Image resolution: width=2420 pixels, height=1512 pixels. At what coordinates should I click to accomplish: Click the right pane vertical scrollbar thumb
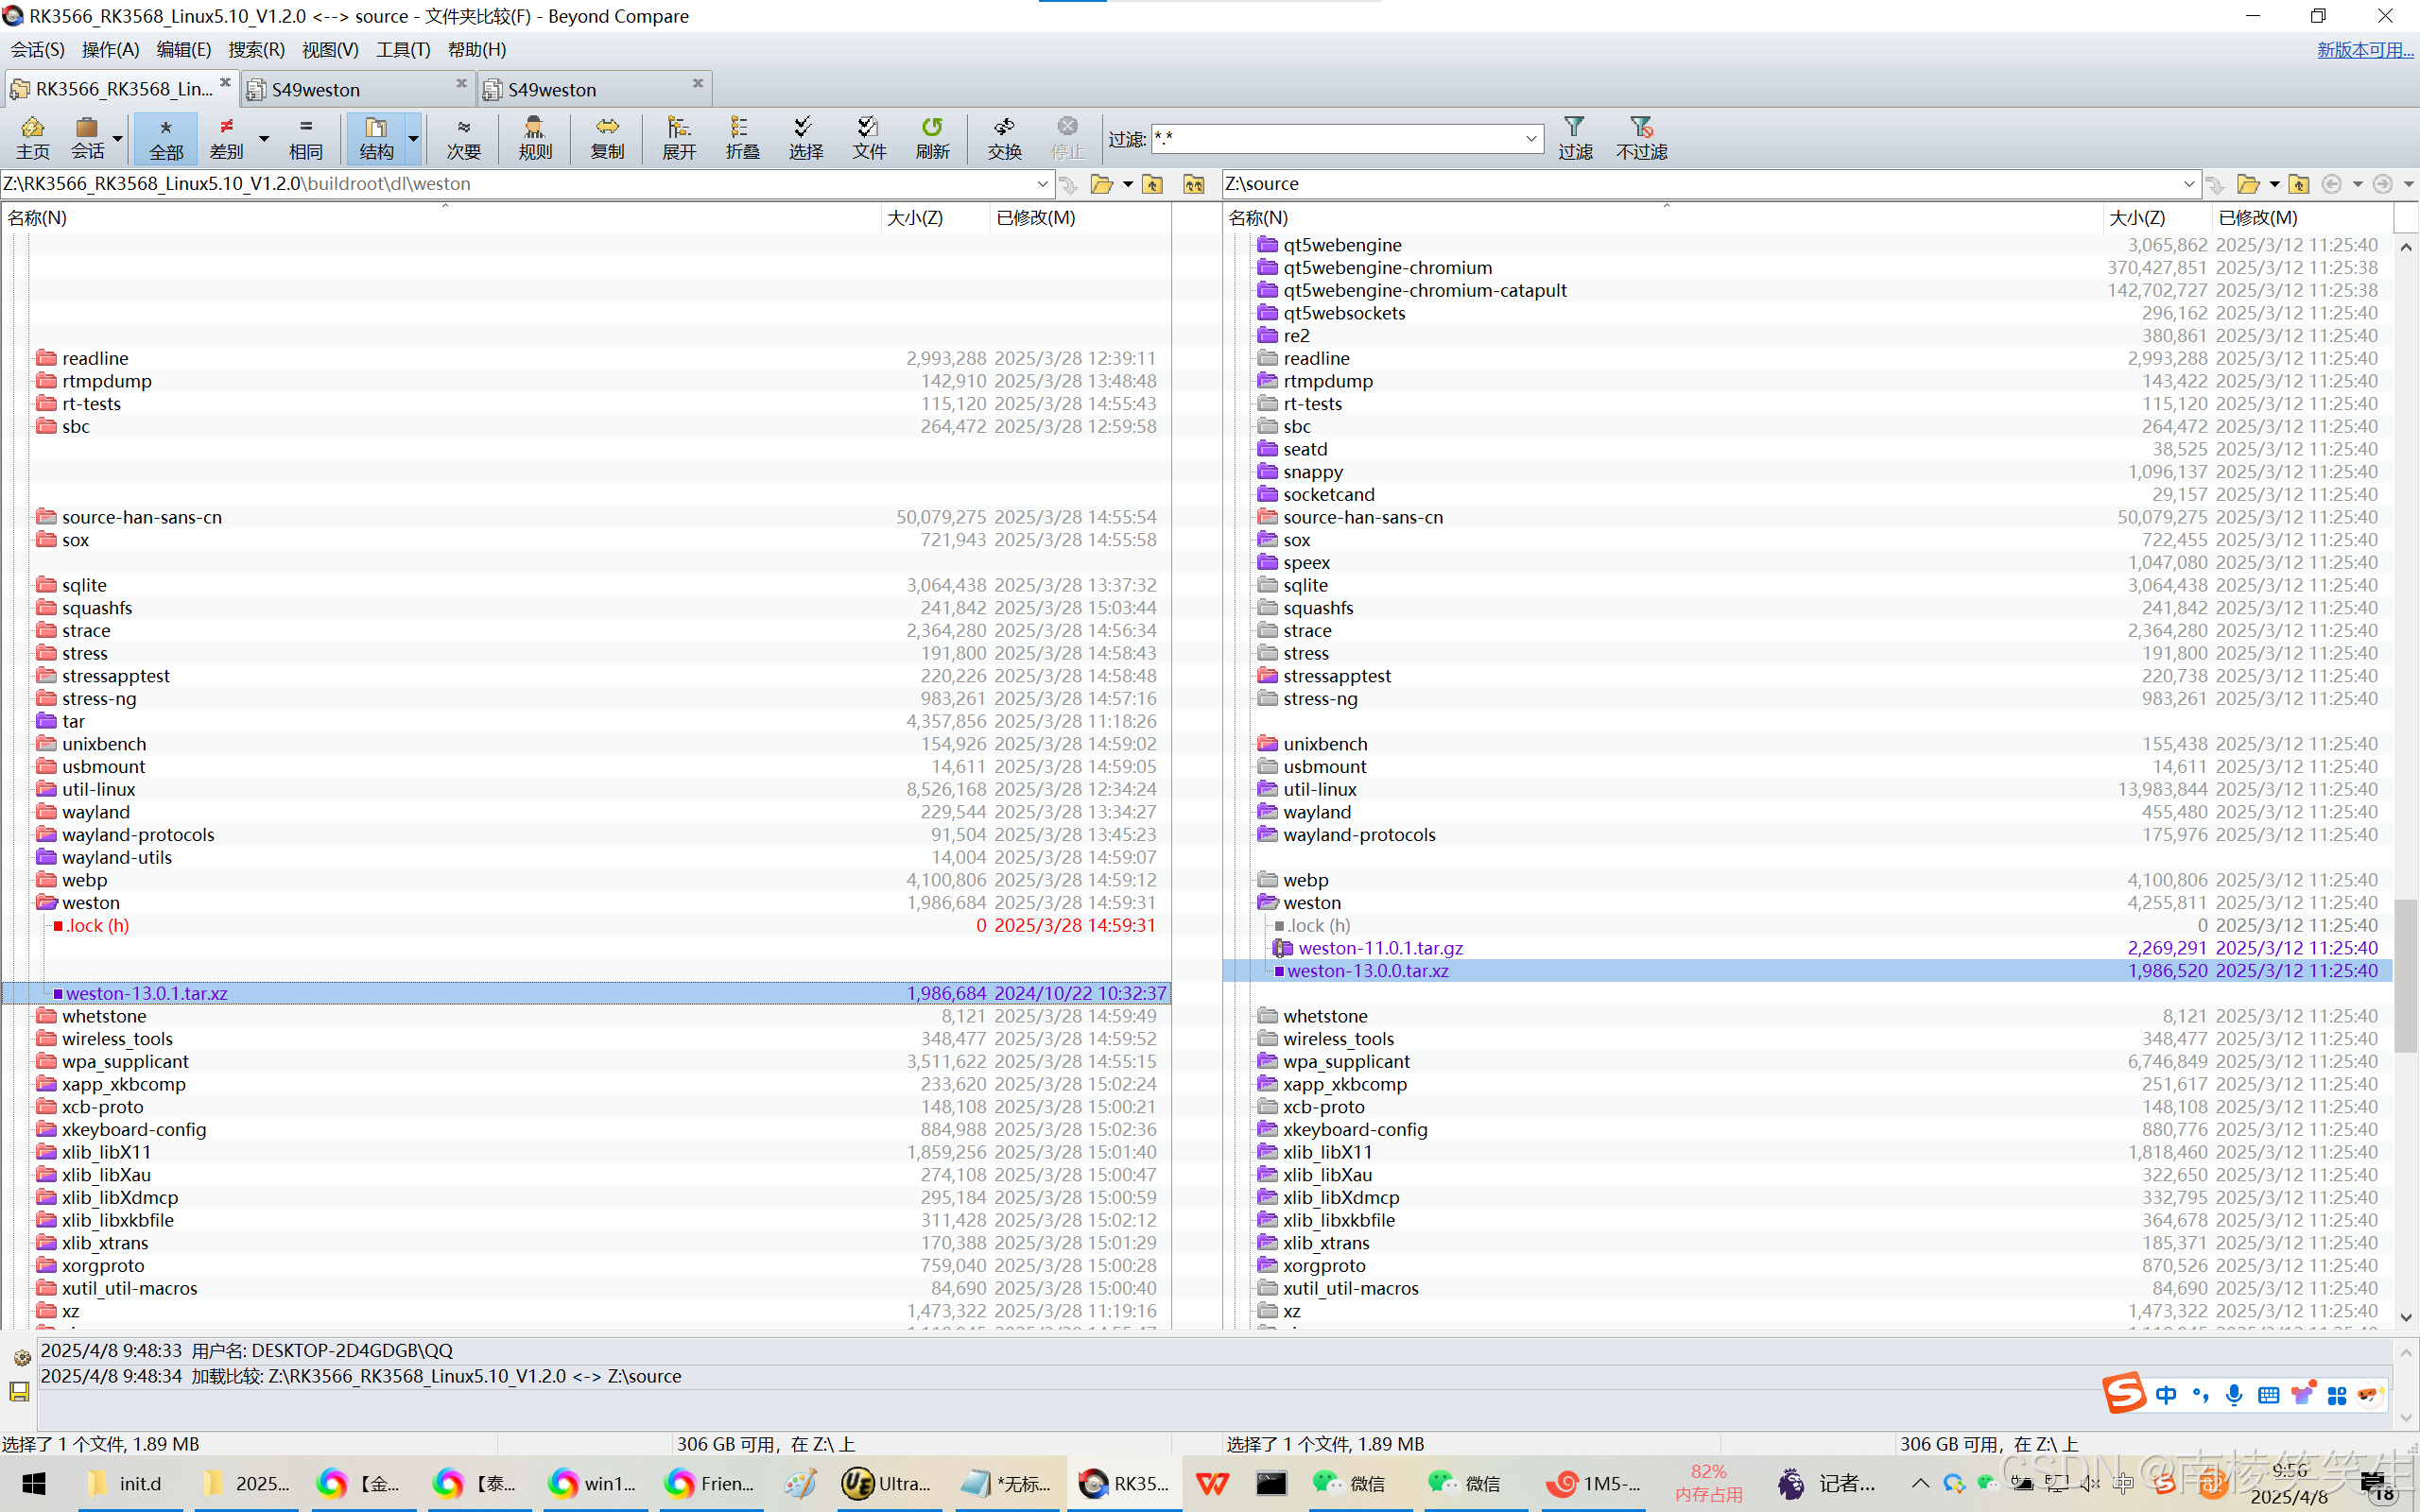pos(2406,975)
